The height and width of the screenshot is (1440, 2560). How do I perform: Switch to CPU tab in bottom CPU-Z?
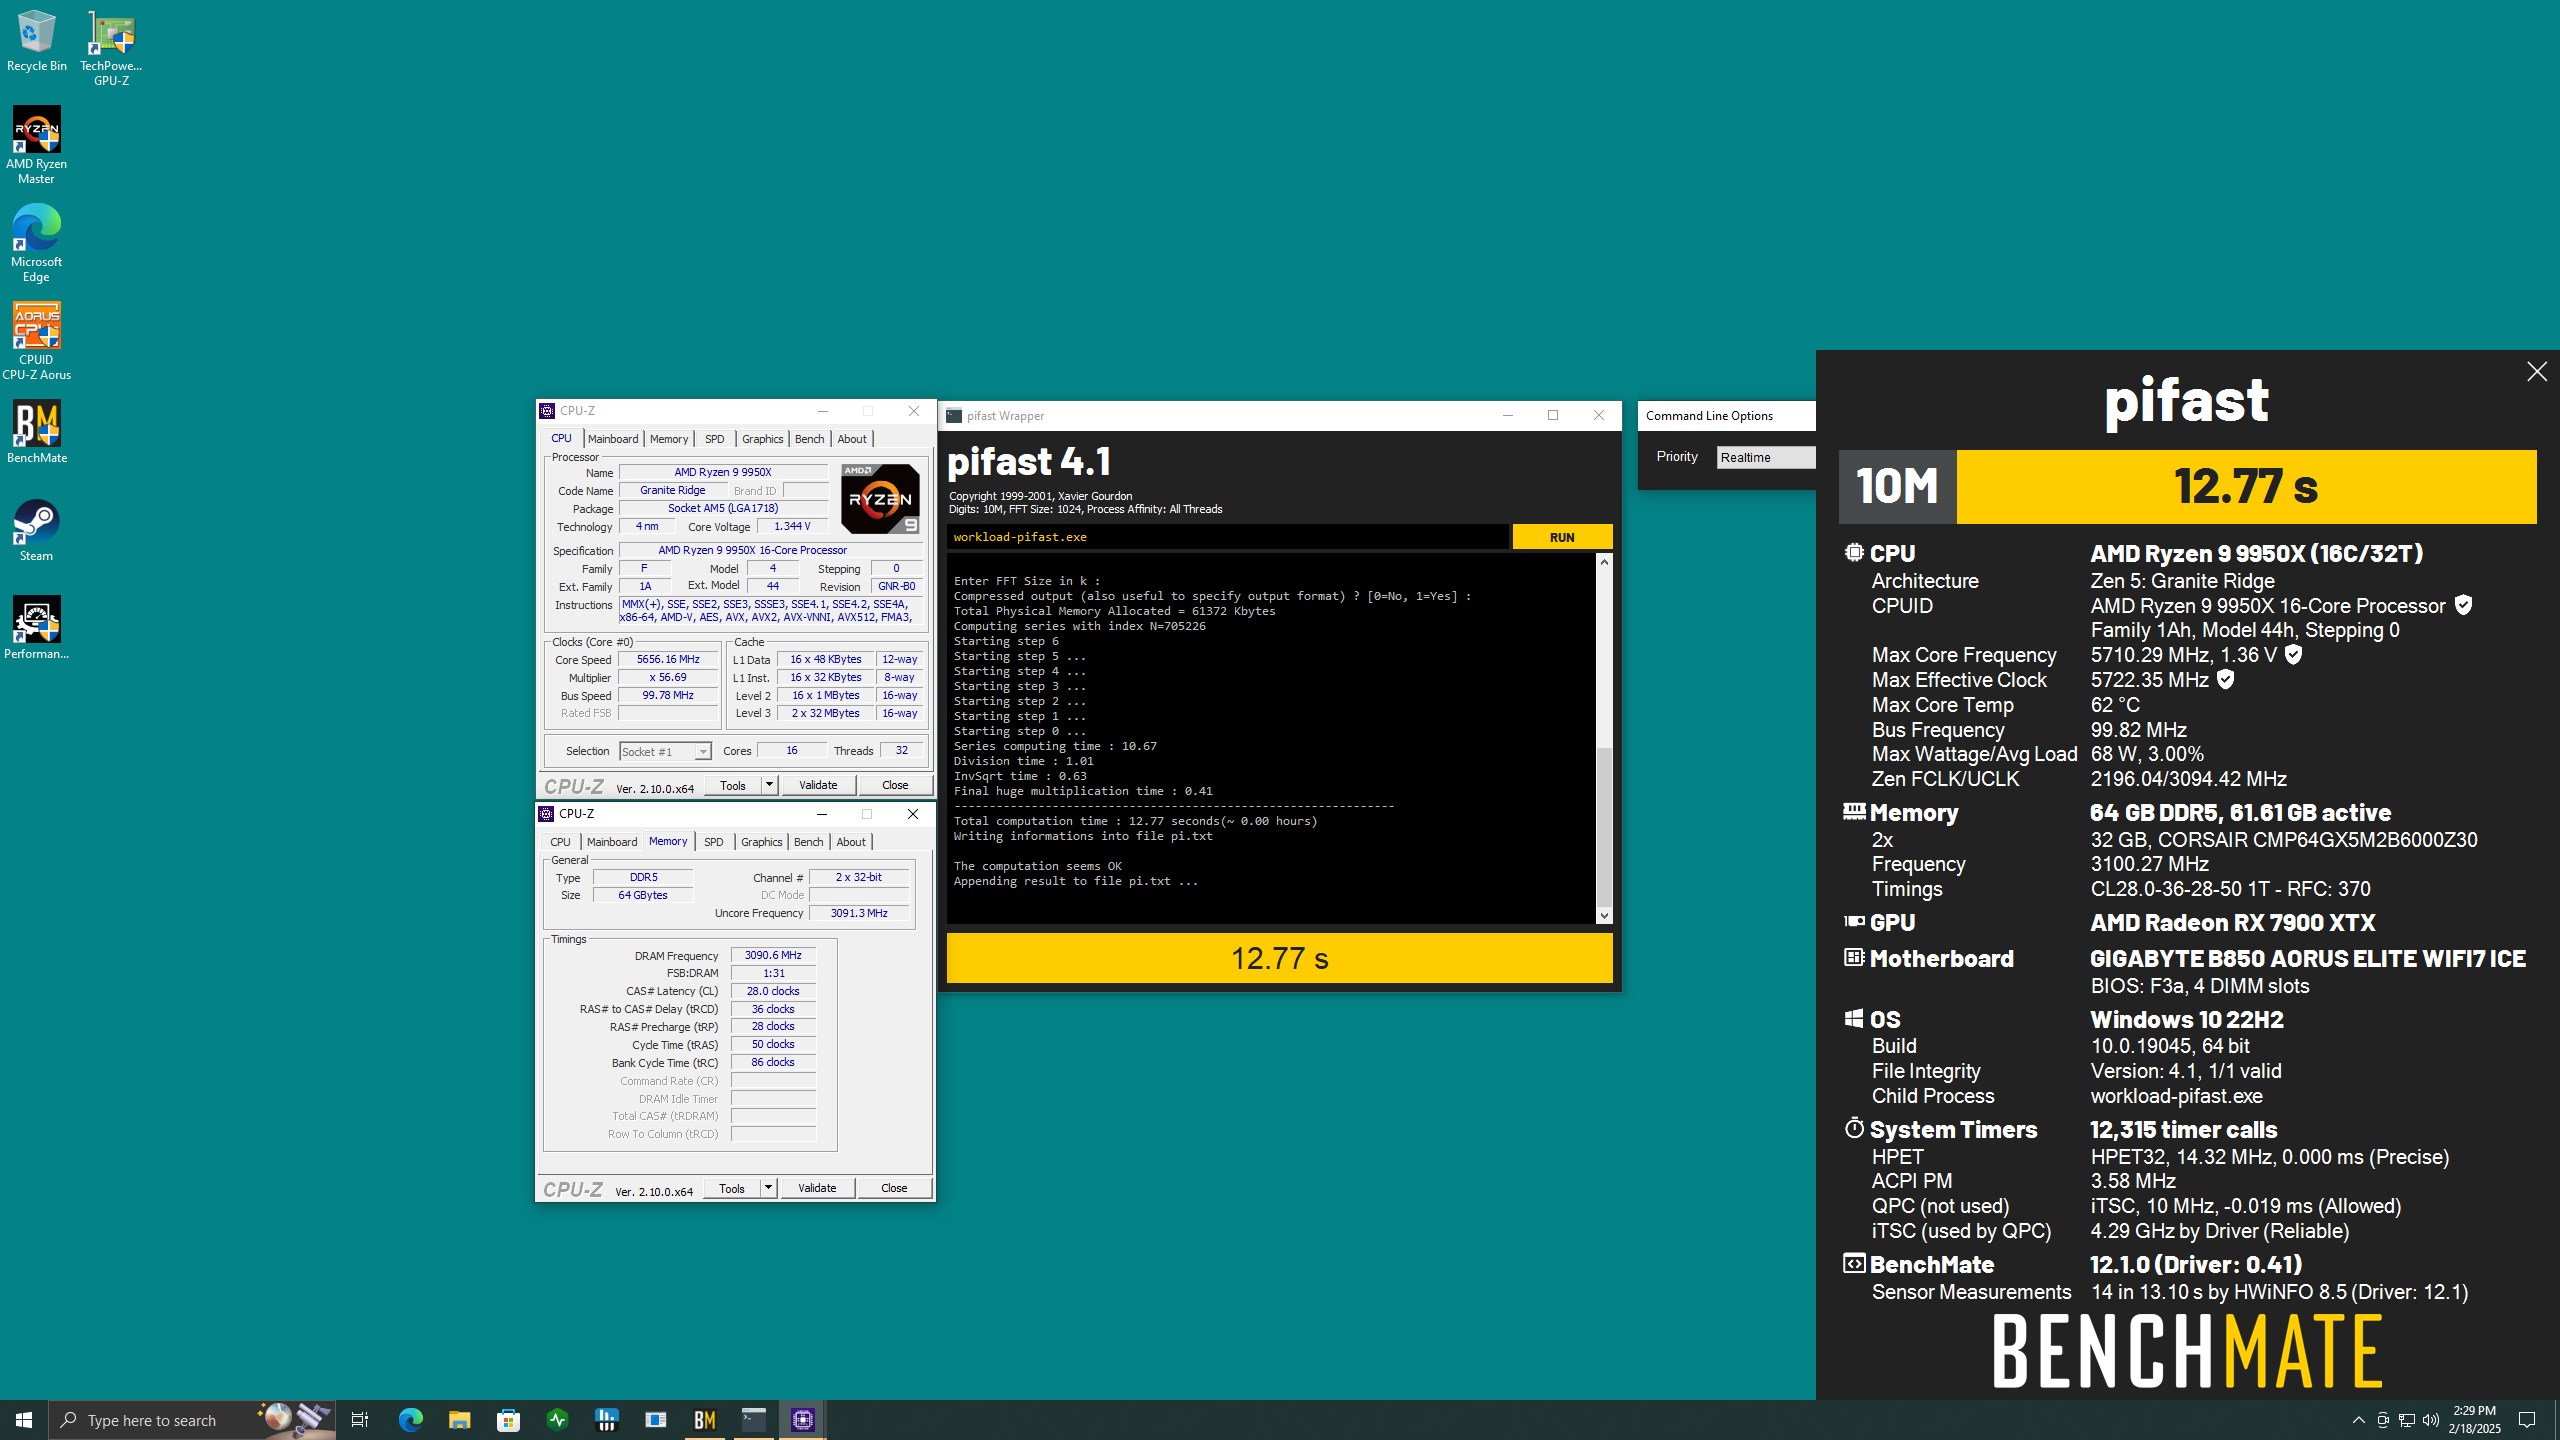coord(560,842)
